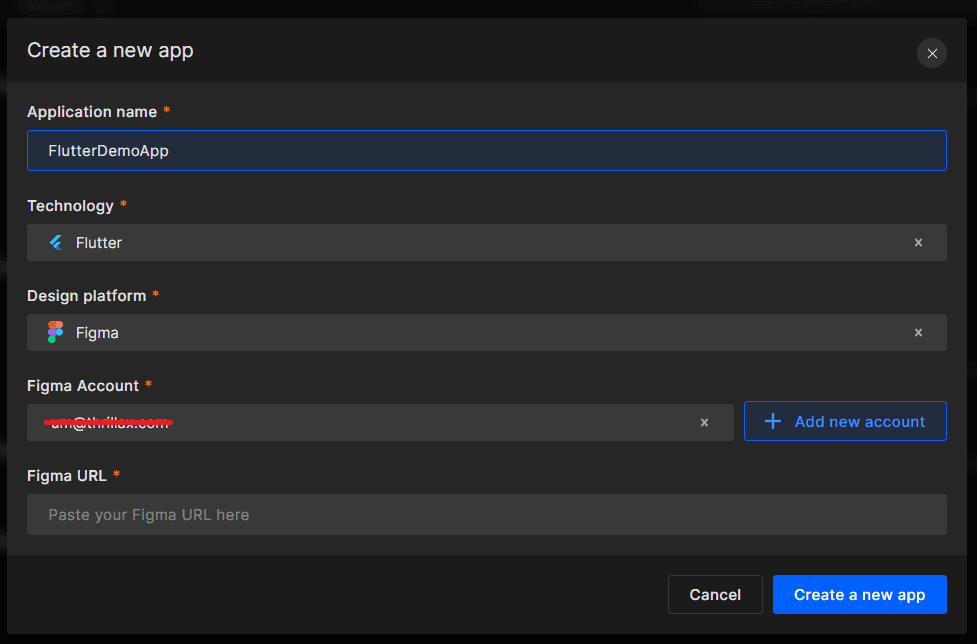Select the FlutterDemoApp text

click(x=108, y=150)
